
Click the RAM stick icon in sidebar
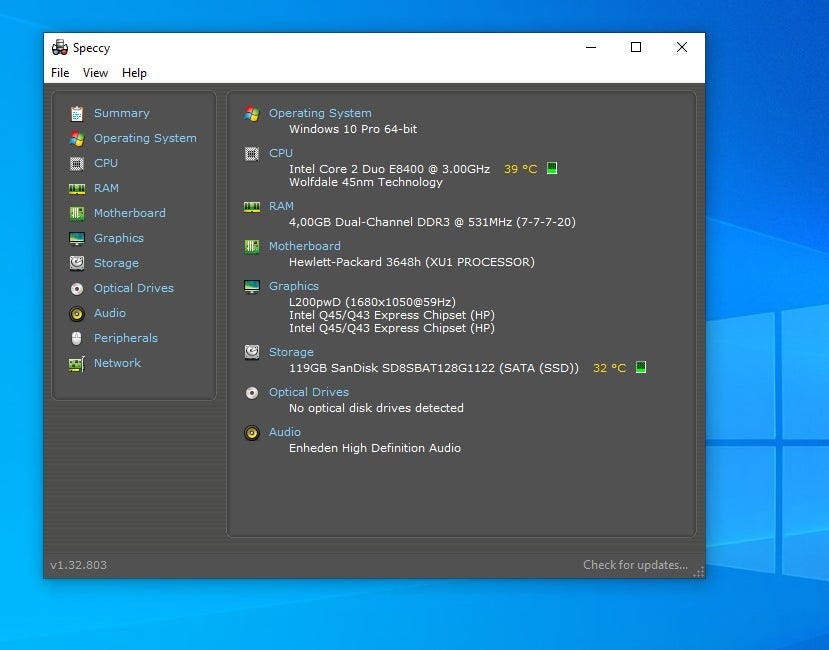click(77, 189)
